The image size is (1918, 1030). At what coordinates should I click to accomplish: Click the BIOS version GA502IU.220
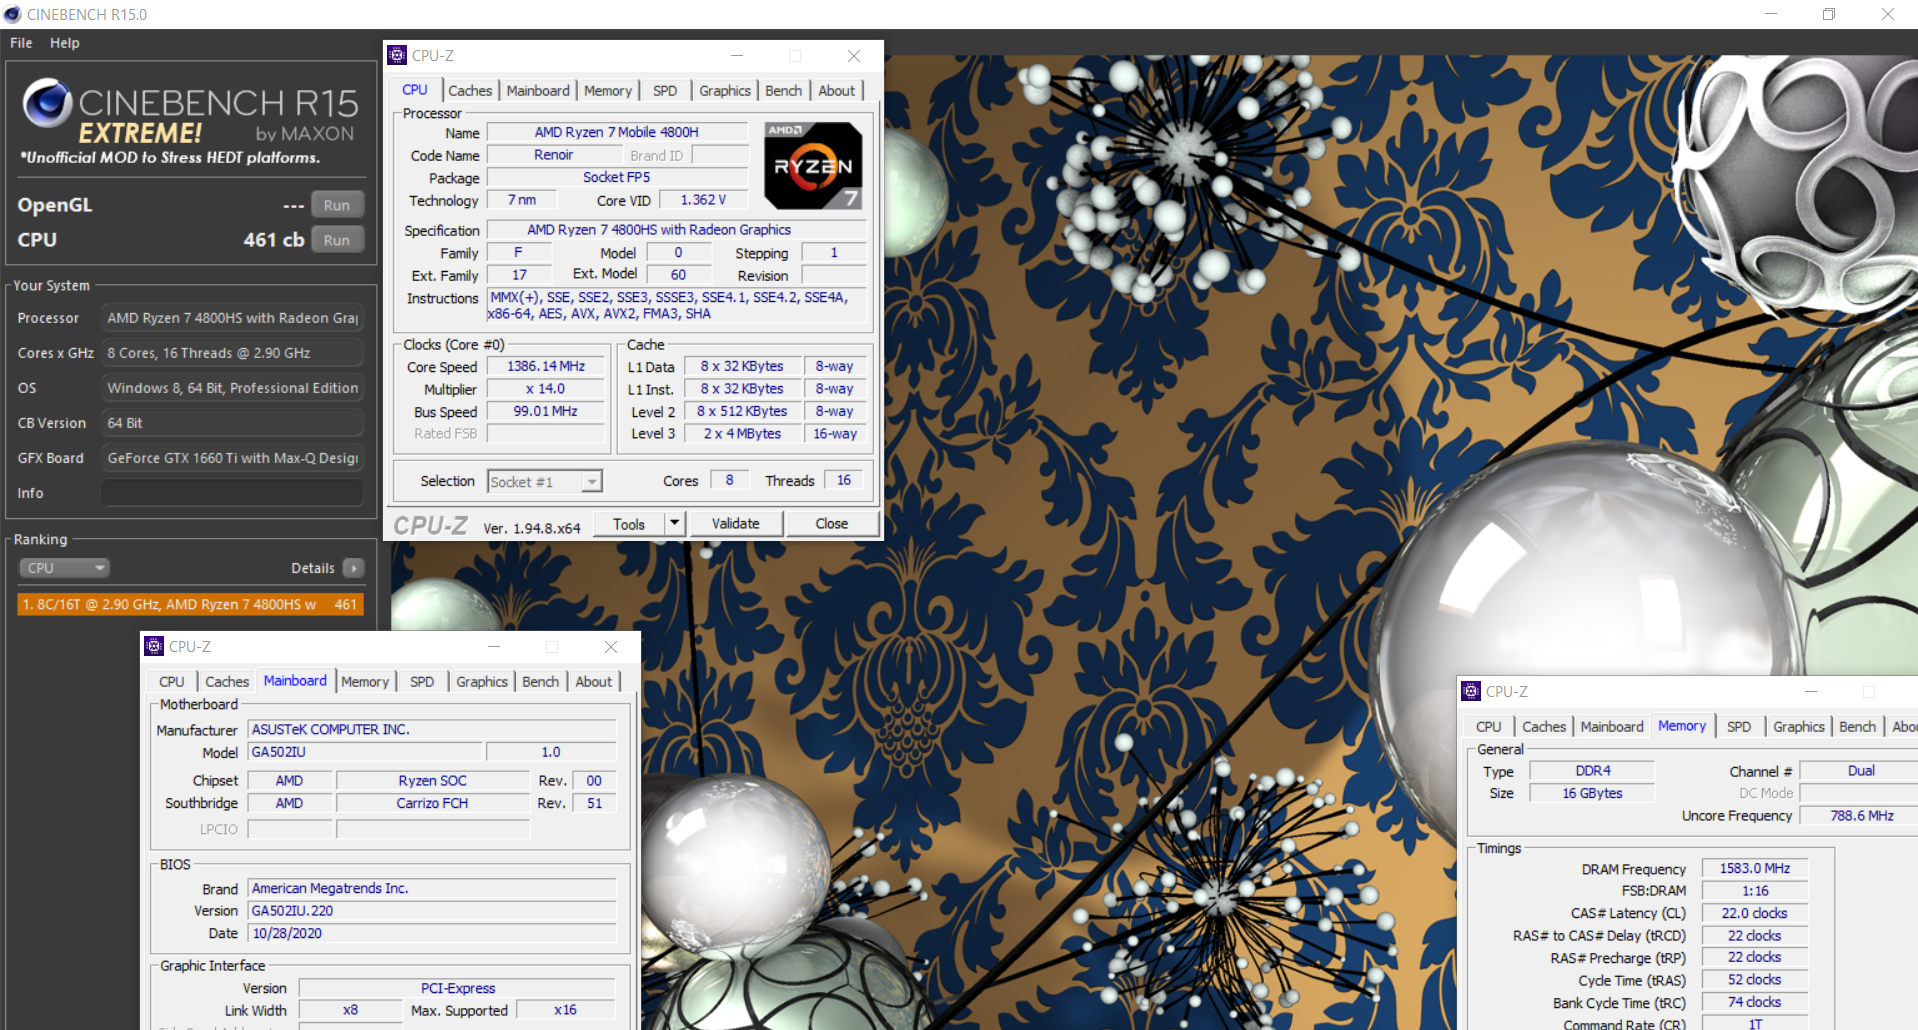coord(433,911)
